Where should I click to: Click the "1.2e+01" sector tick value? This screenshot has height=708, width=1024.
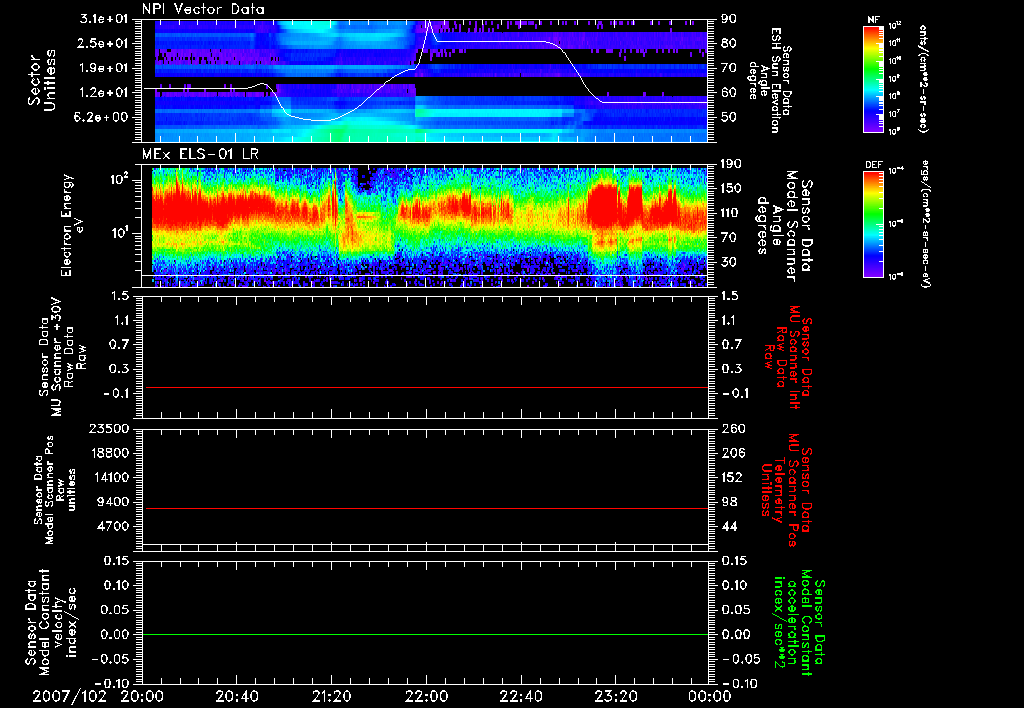[104, 93]
